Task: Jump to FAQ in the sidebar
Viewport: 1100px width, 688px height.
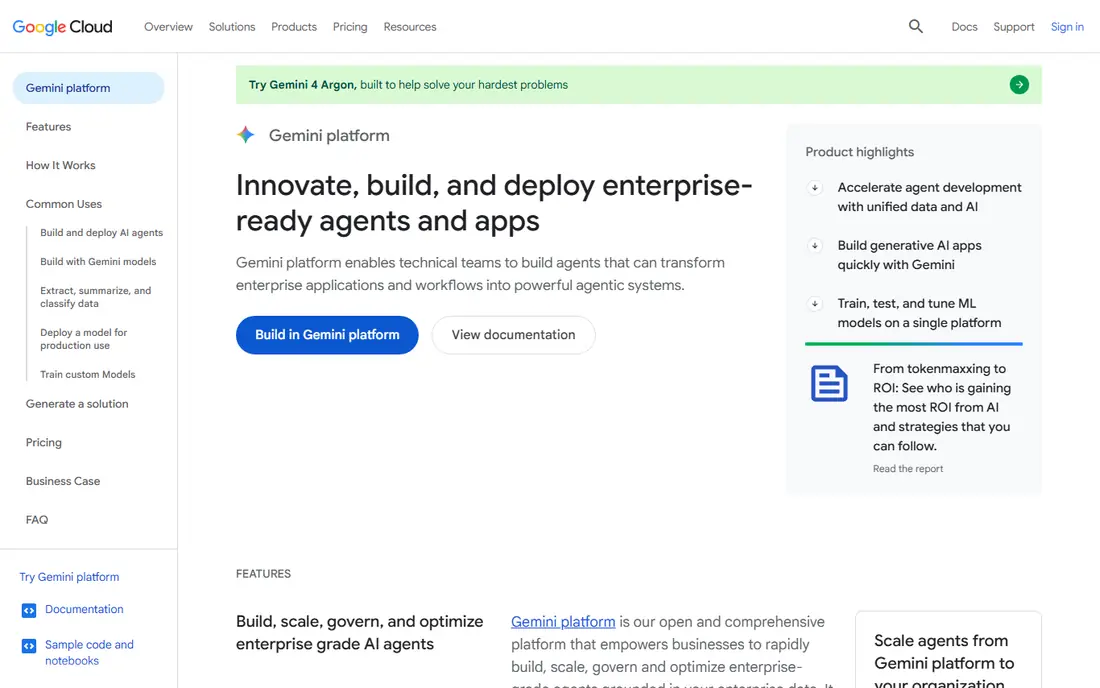Action: click(x=36, y=519)
